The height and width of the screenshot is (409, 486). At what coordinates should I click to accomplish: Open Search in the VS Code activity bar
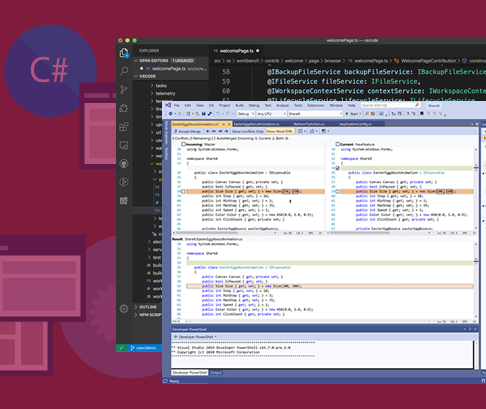click(124, 71)
